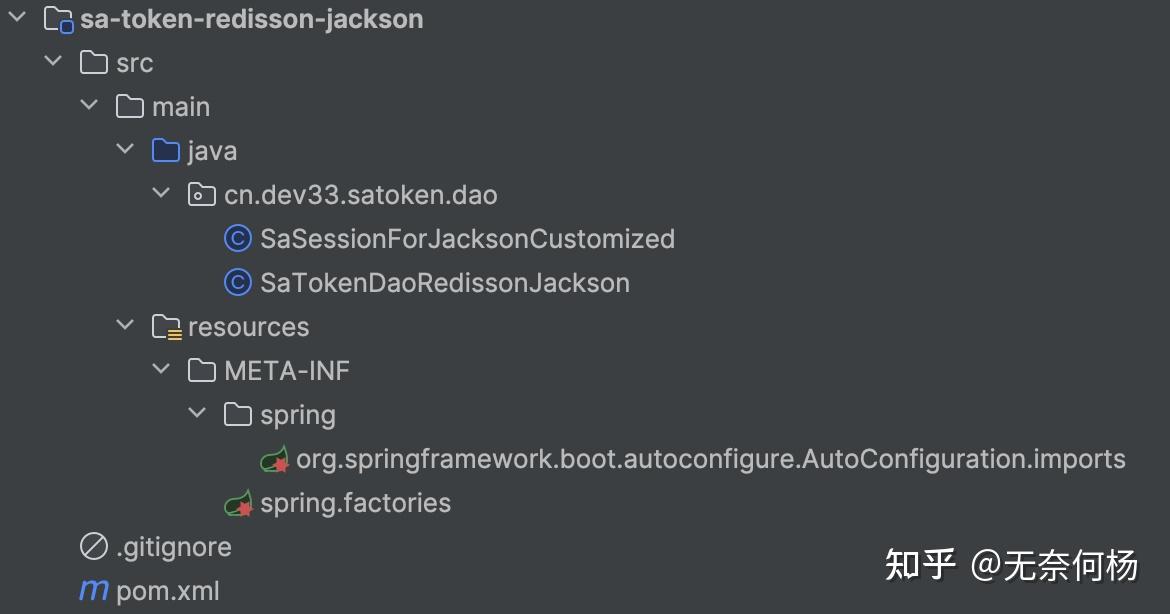Collapse the META-INF folder arrow
The image size is (1170, 614).
161,370
